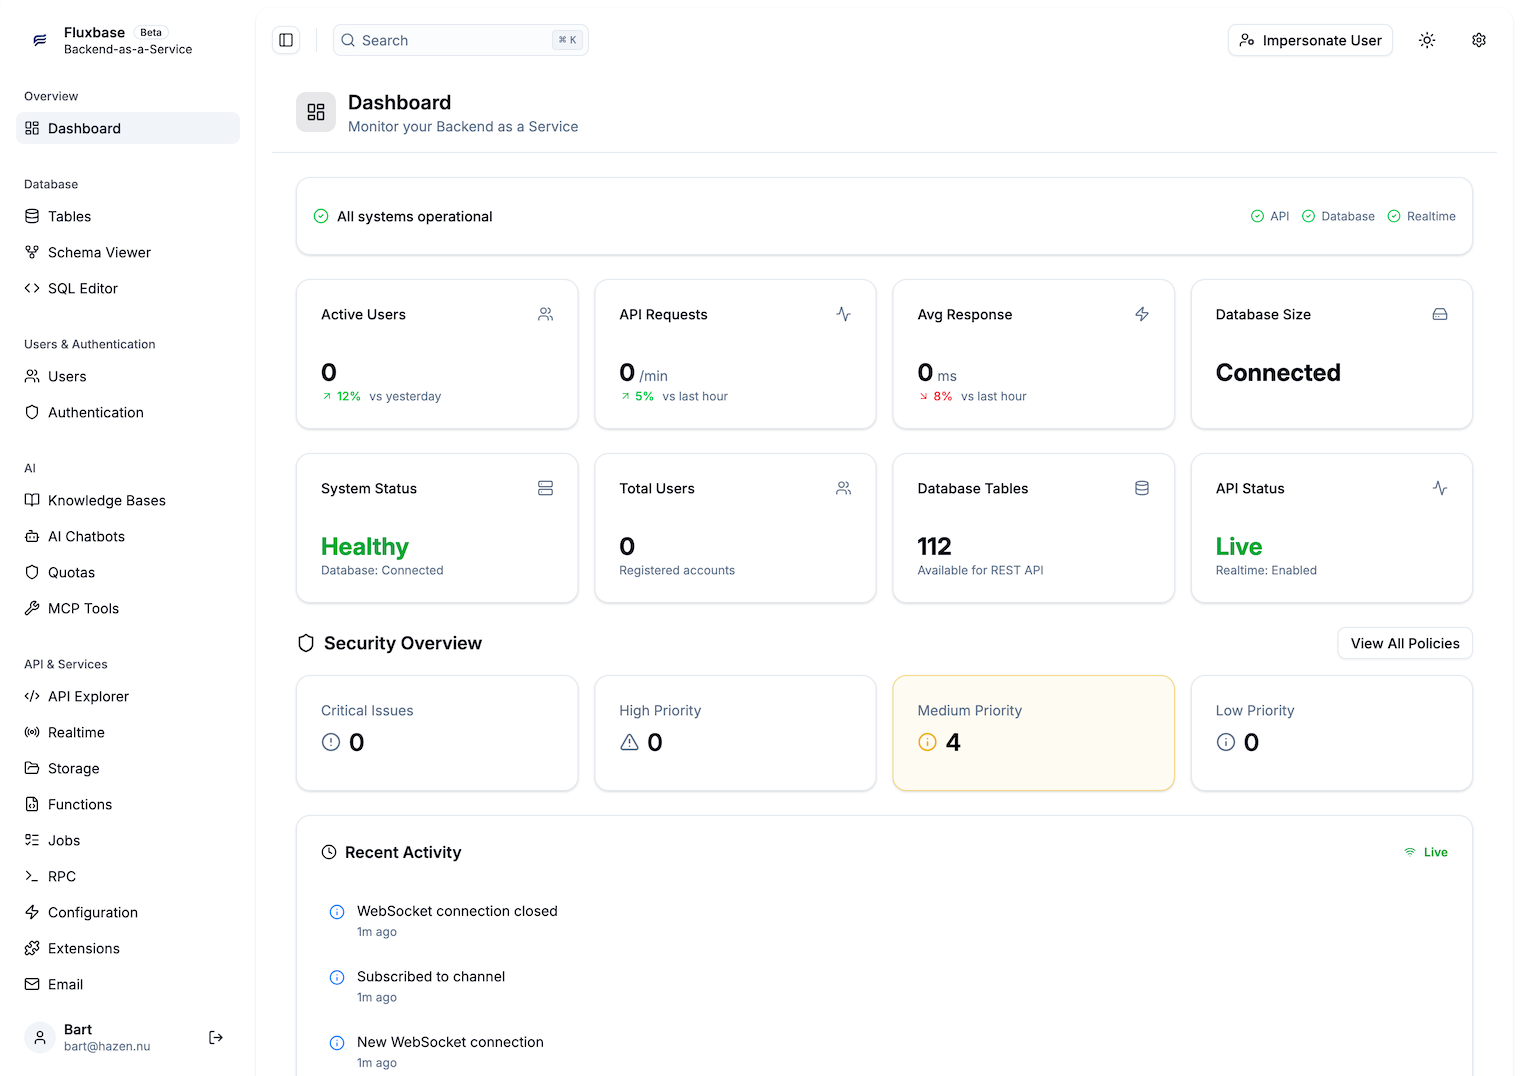The image size is (1521, 1076).
Task: Click the Avg Response lightning icon
Action: [1142, 314]
